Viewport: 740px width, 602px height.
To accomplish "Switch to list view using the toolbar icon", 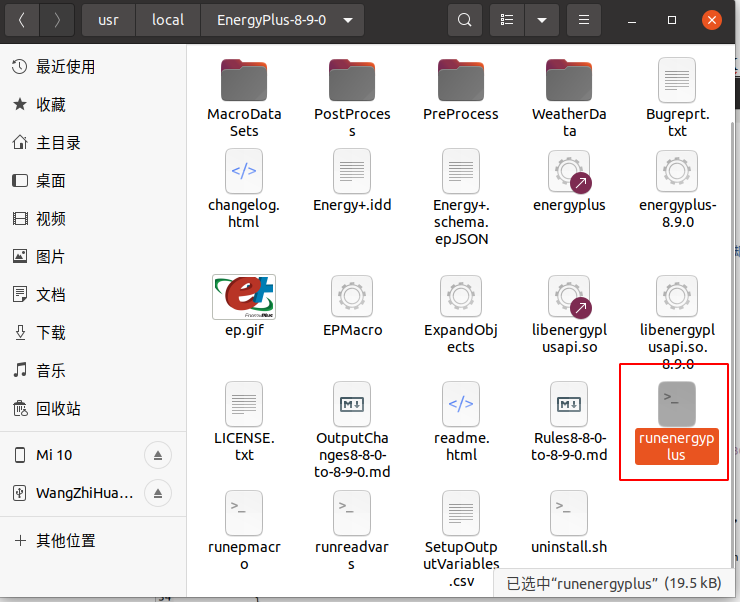I will click(x=507, y=20).
